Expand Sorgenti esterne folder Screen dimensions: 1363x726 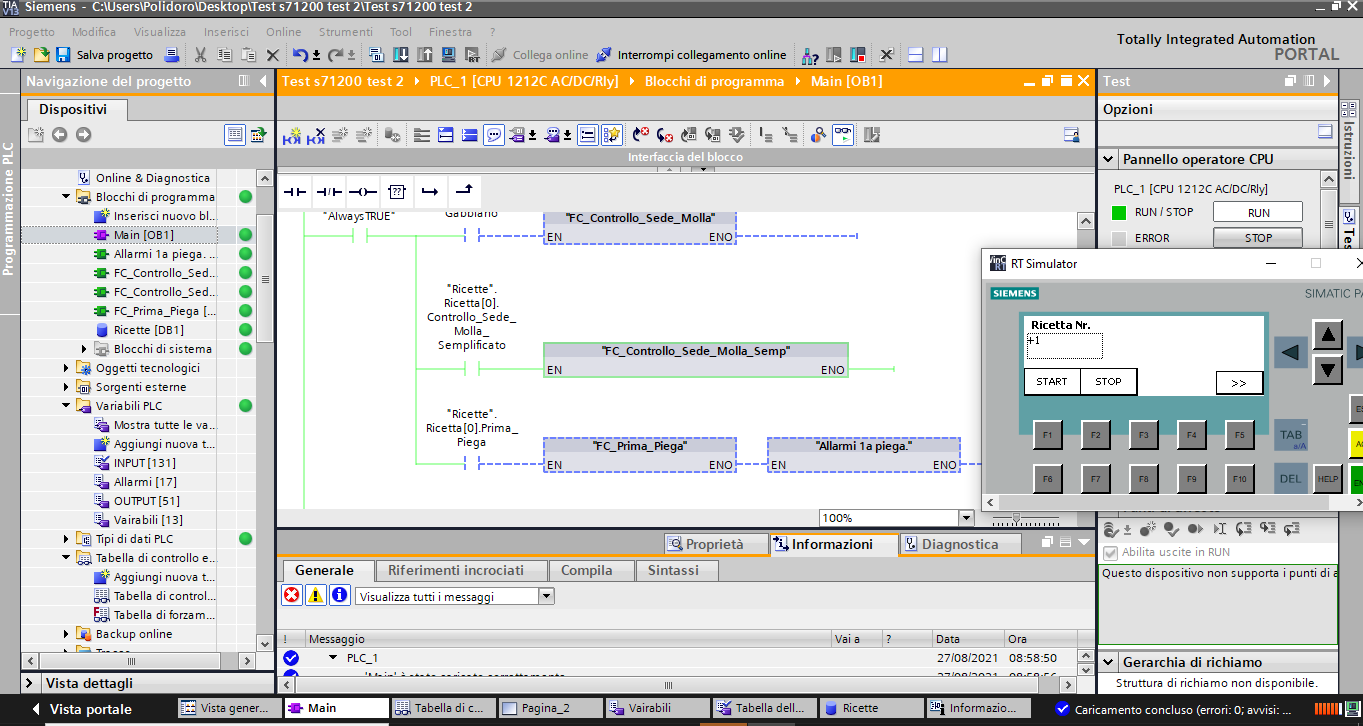(68, 387)
